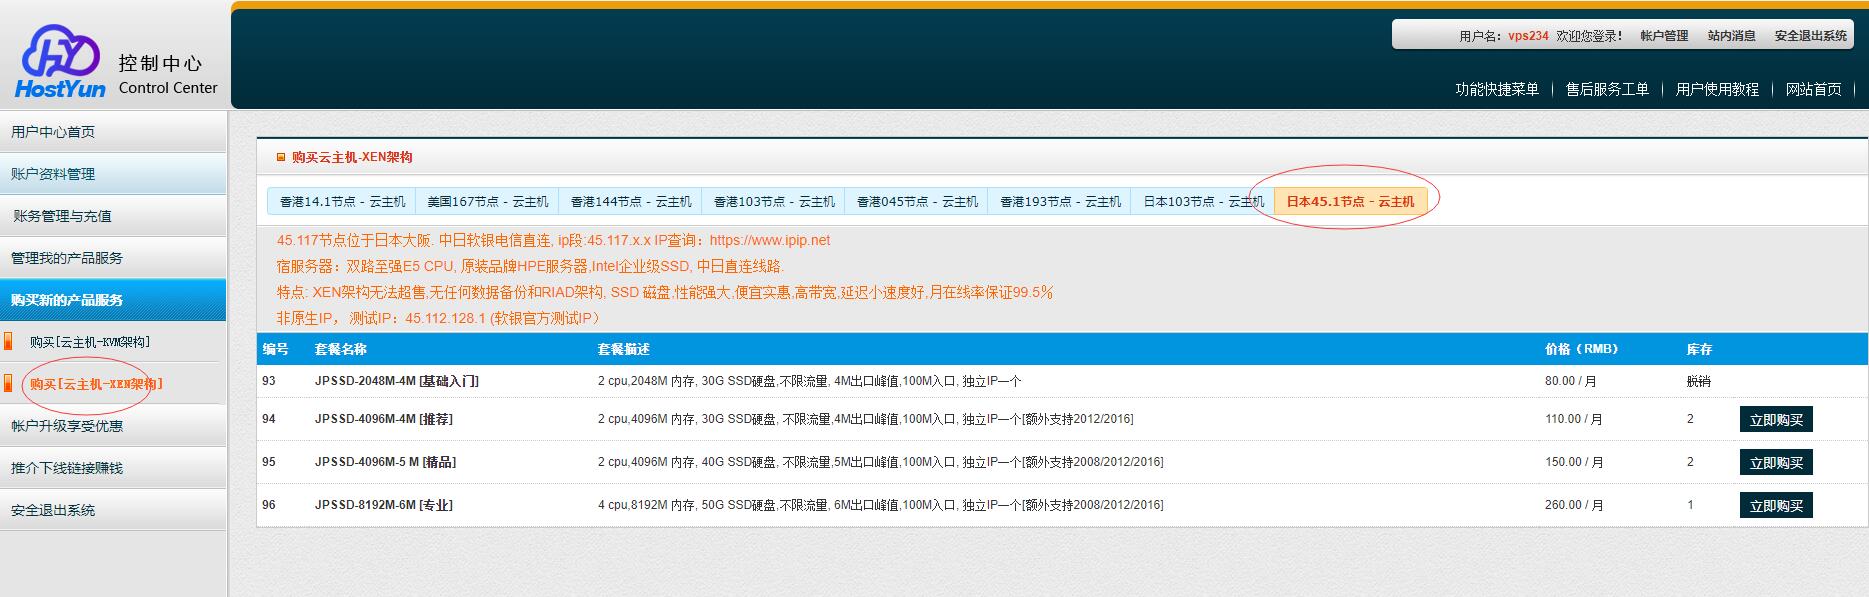Click the orange icon beside 购买[云主机-XEN架构]

coord(8,383)
